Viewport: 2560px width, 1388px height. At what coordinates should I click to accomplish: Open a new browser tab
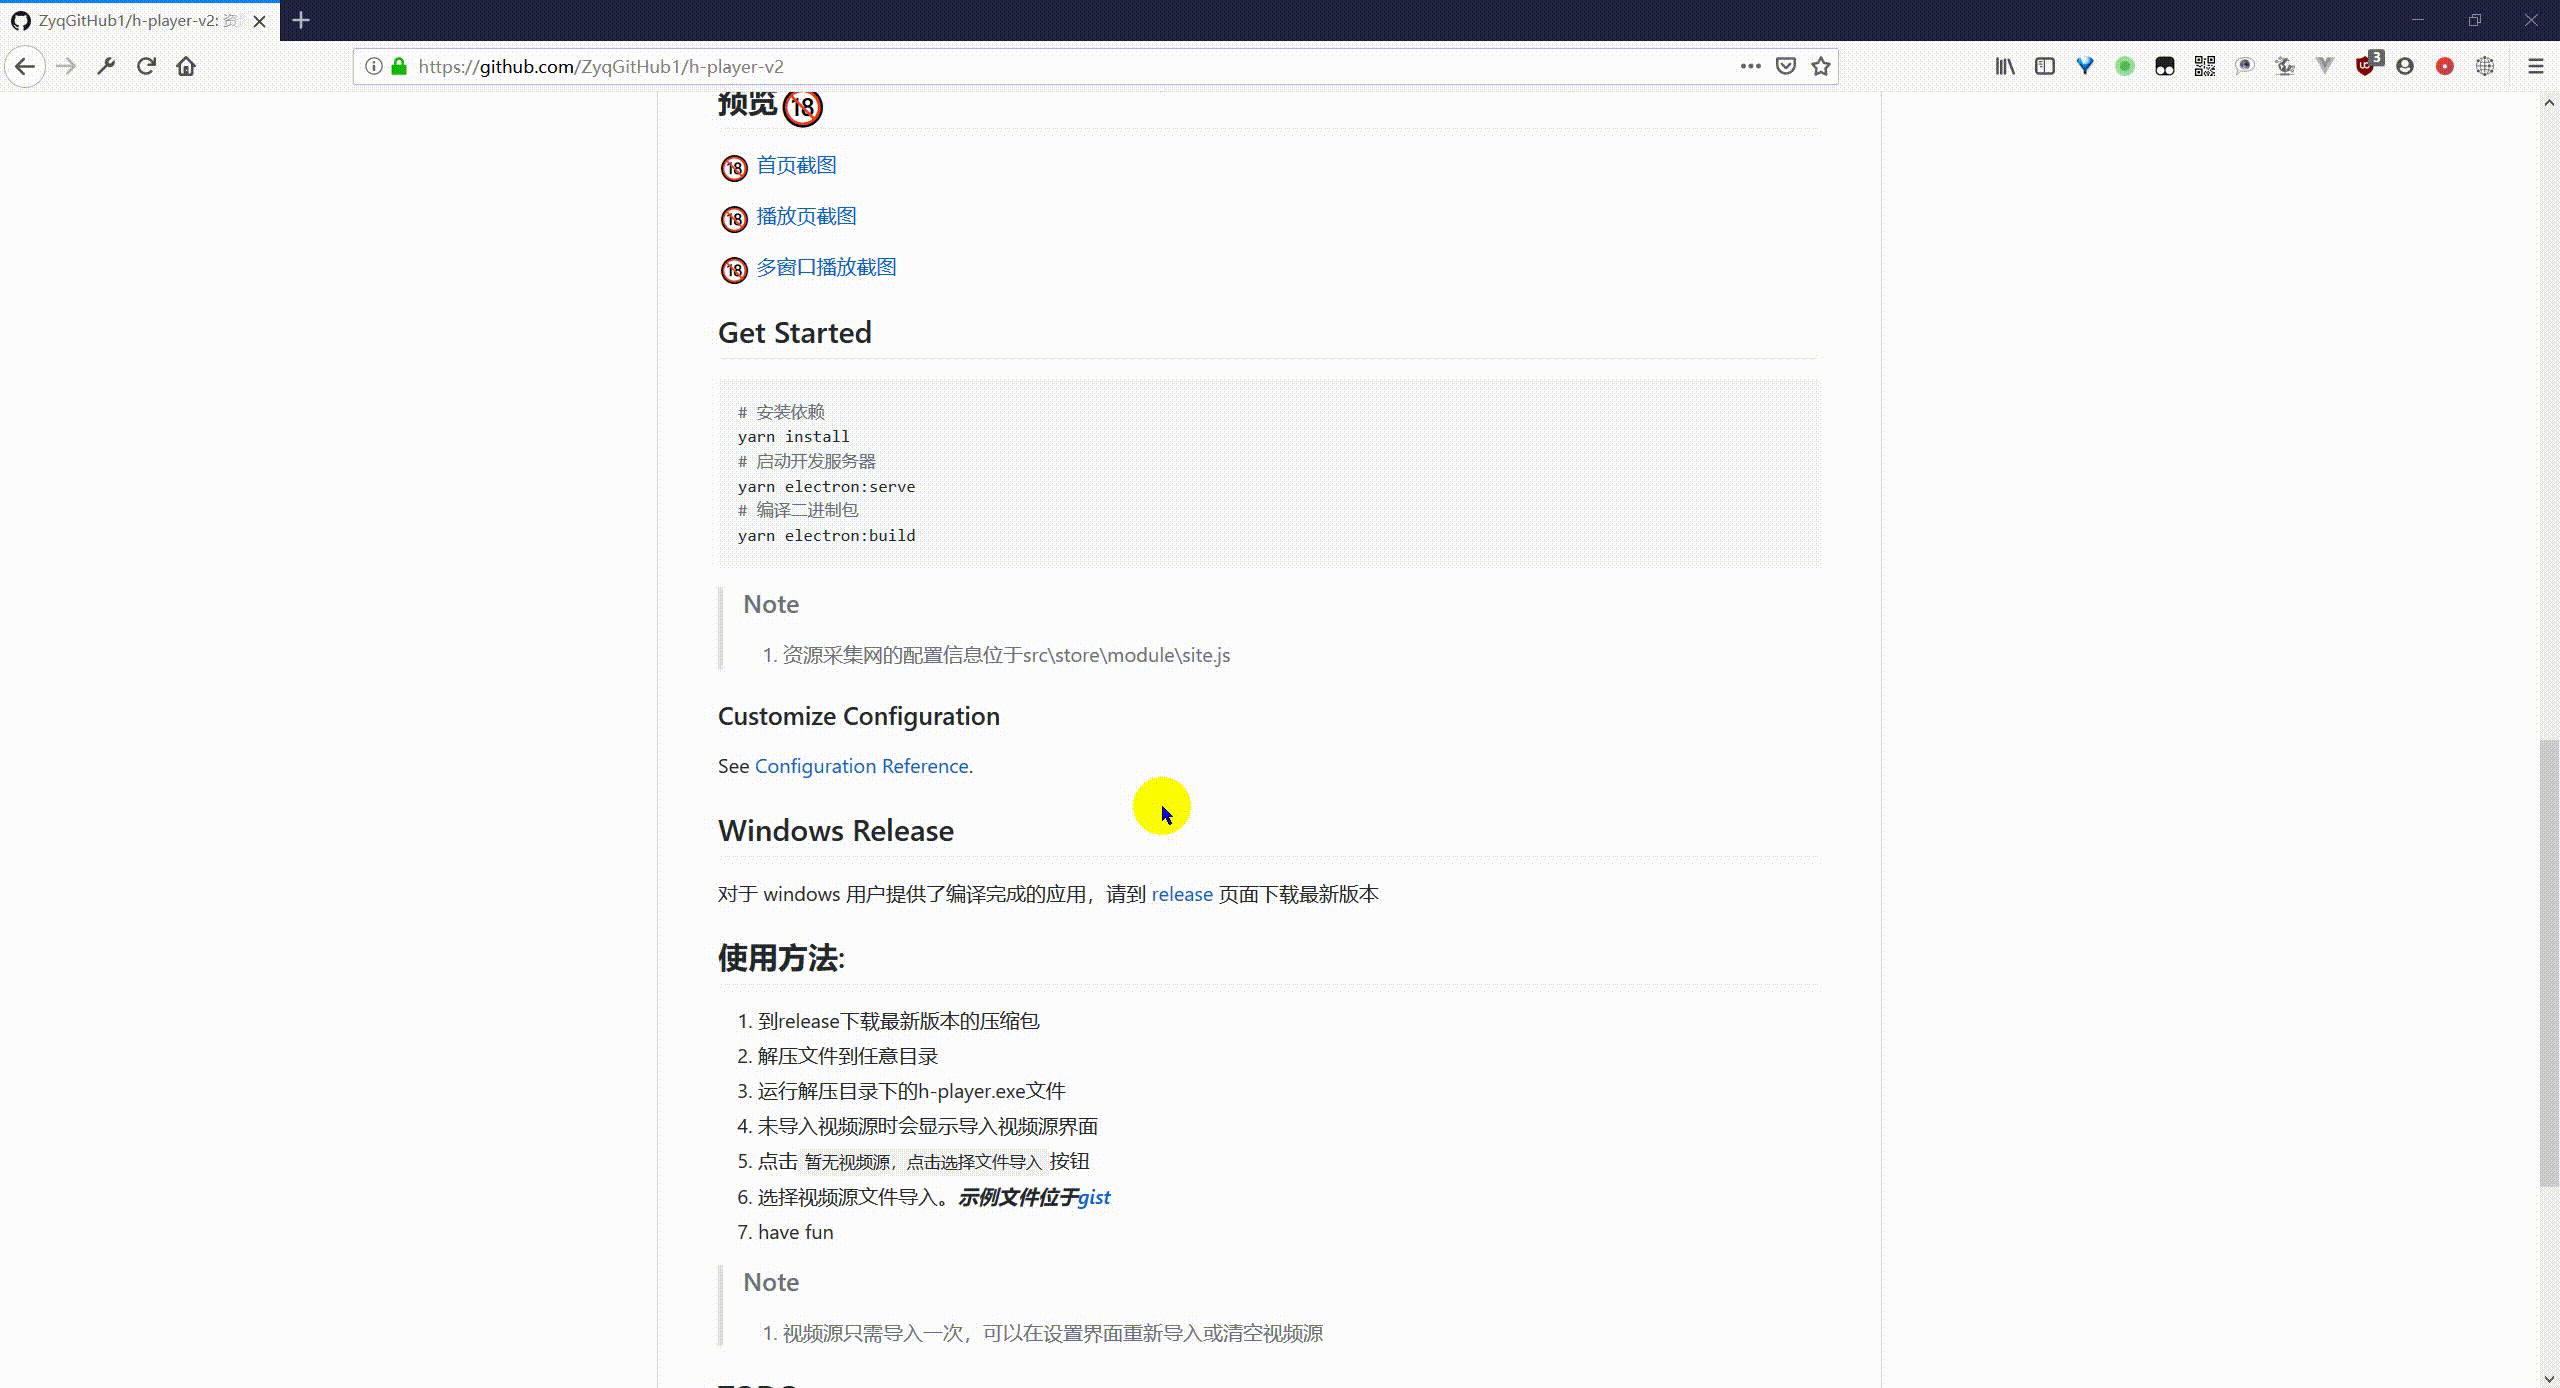[301, 20]
